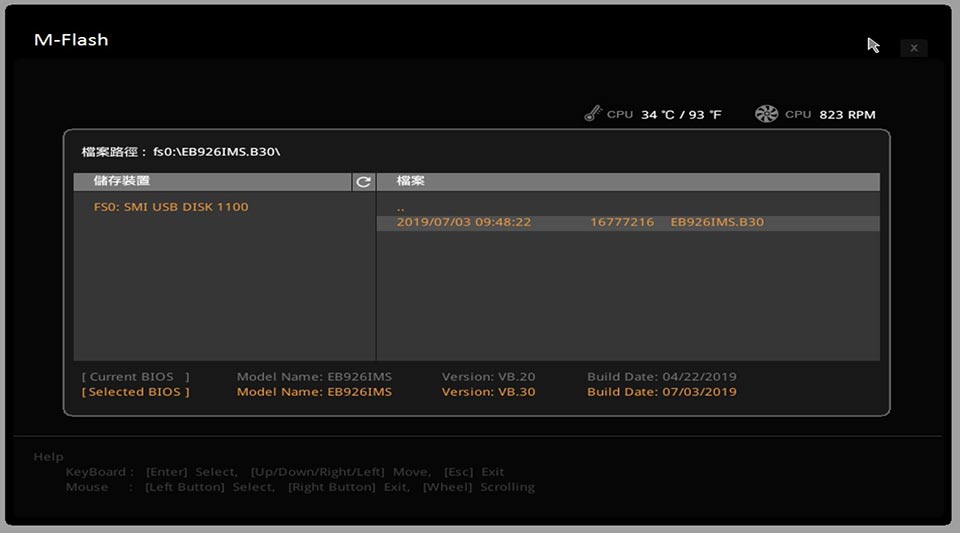
Task: Click the 34 °C / 93 °F temperature reading
Action: pyautogui.click(x=681, y=114)
